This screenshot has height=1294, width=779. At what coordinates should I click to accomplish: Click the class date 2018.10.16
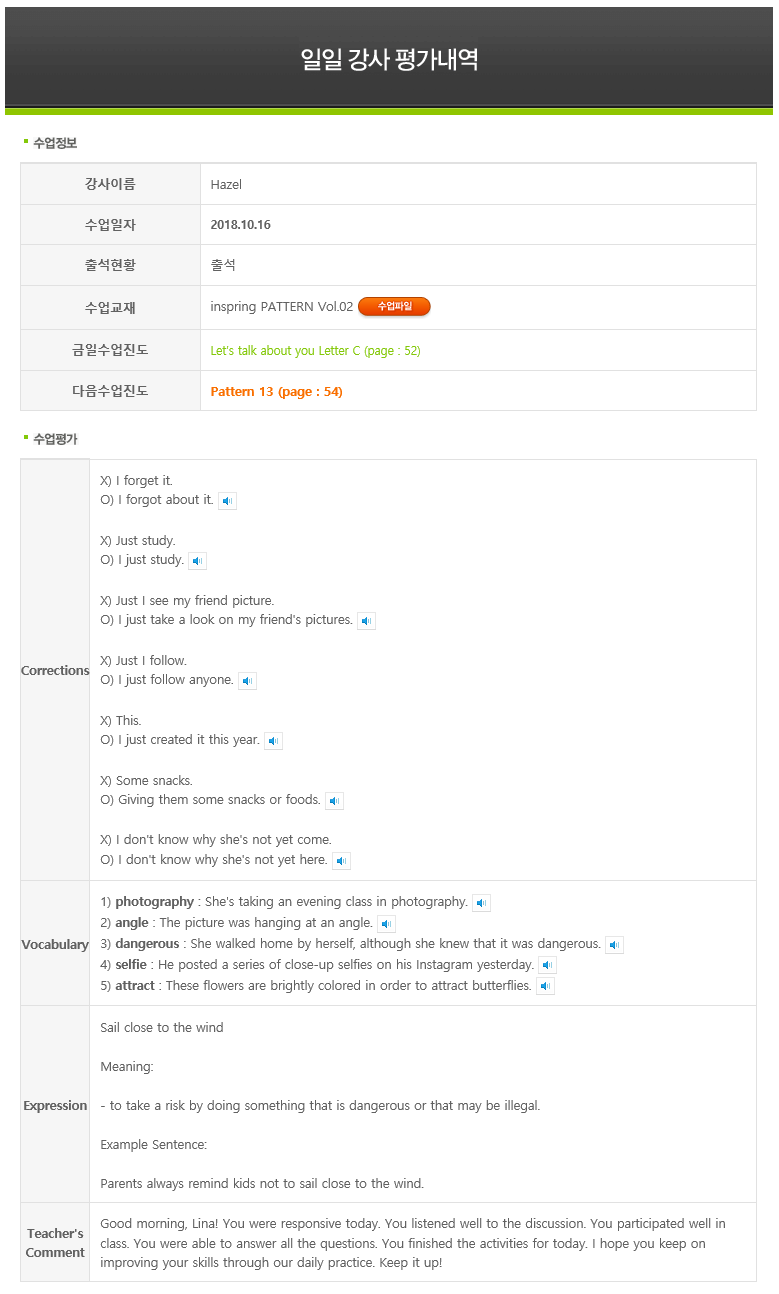(x=240, y=225)
